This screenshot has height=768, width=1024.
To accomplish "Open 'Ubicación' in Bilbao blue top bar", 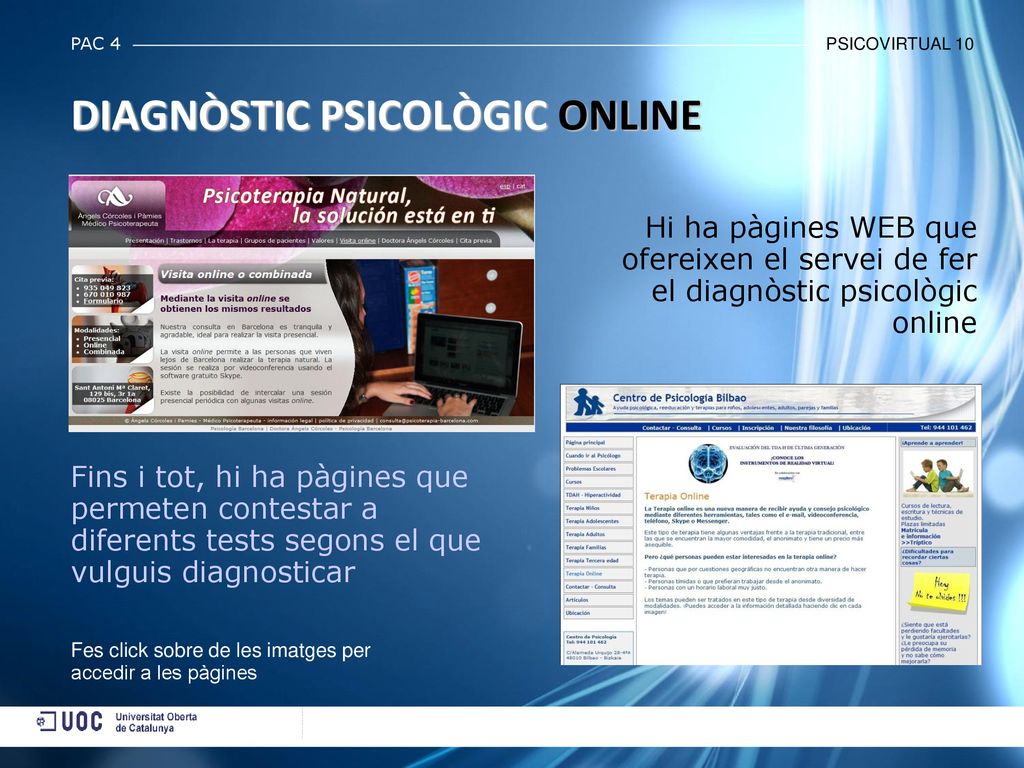I will pyautogui.click(x=856, y=428).
